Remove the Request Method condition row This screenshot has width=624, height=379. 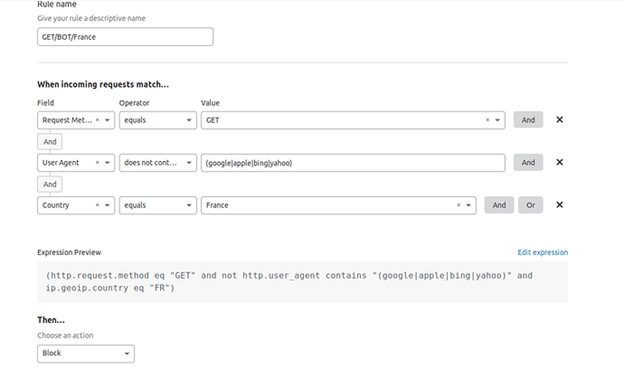point(559,120)
